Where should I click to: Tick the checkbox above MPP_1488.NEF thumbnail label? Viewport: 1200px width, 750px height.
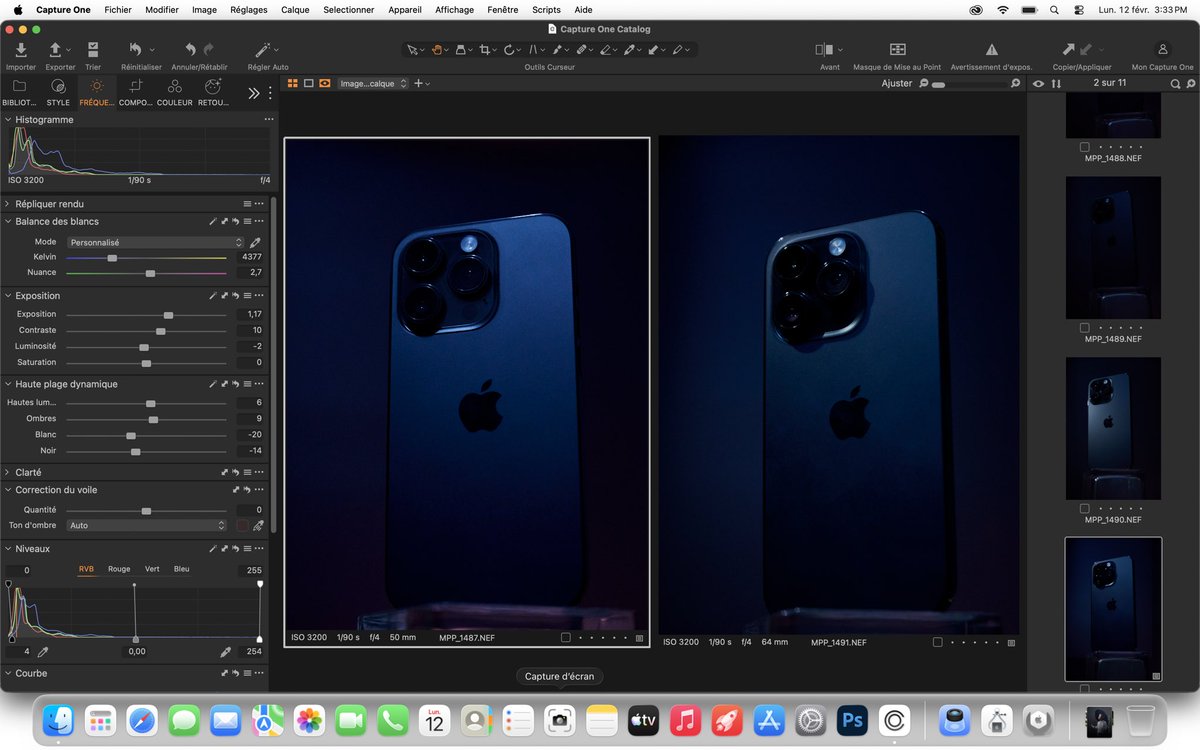pos(1085,147)
